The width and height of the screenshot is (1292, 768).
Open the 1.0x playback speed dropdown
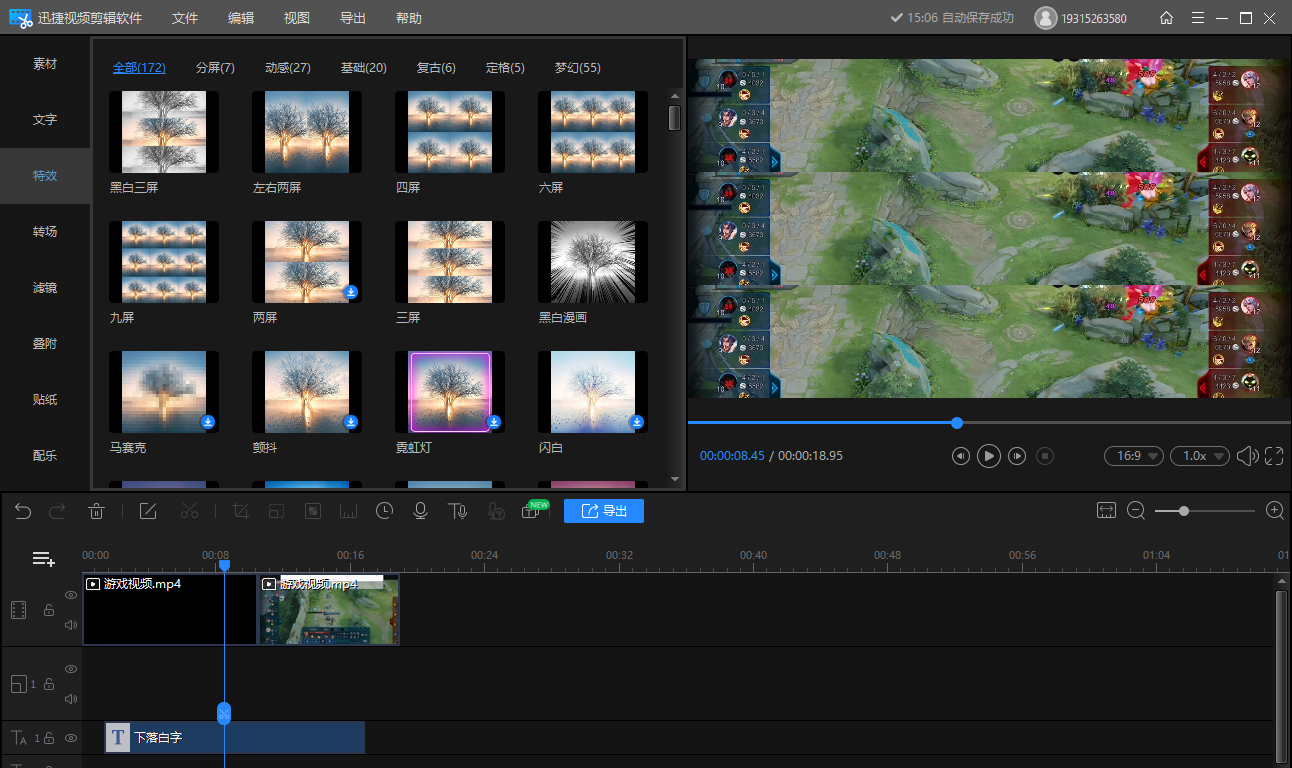point(1200,456)
